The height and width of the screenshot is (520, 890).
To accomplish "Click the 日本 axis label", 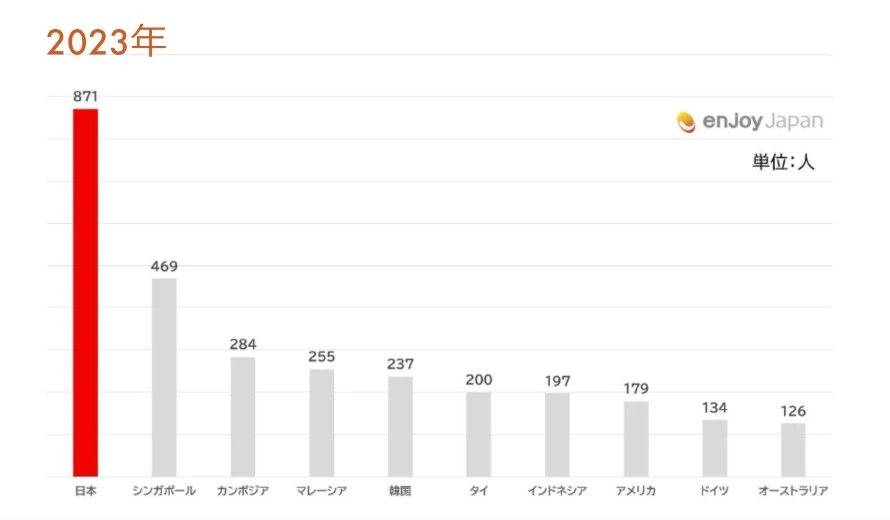I will point(85,491).
